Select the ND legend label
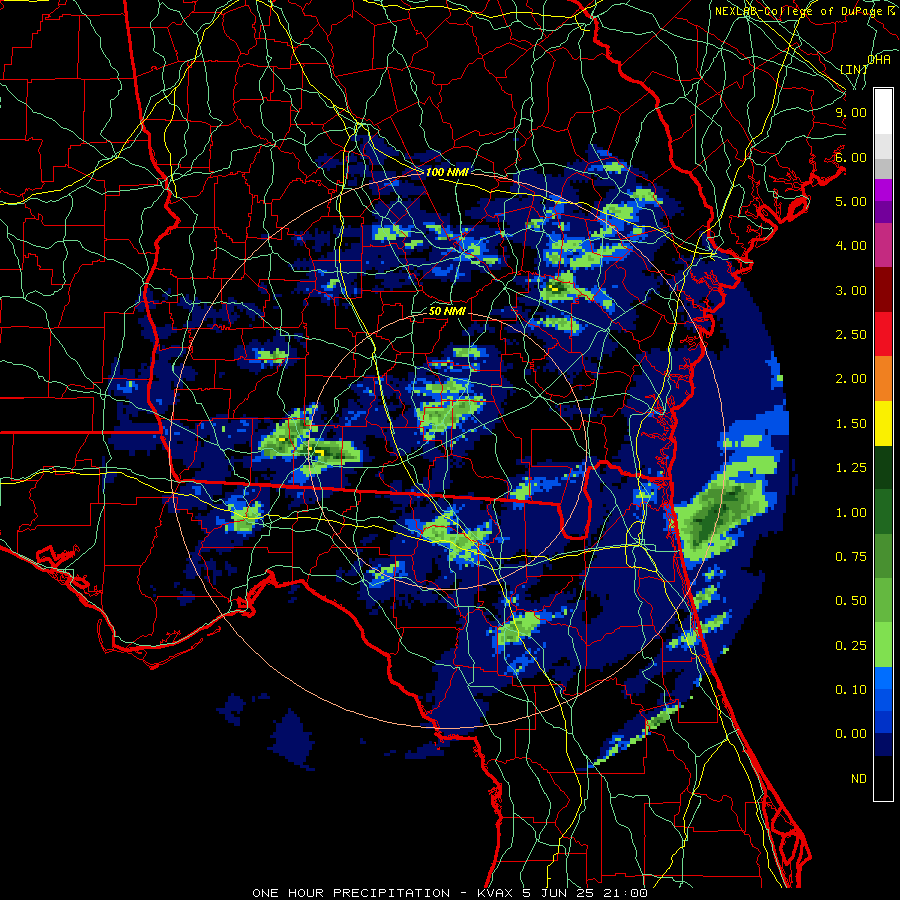This screenshot has width=900, height=900. tap(859, 779)
